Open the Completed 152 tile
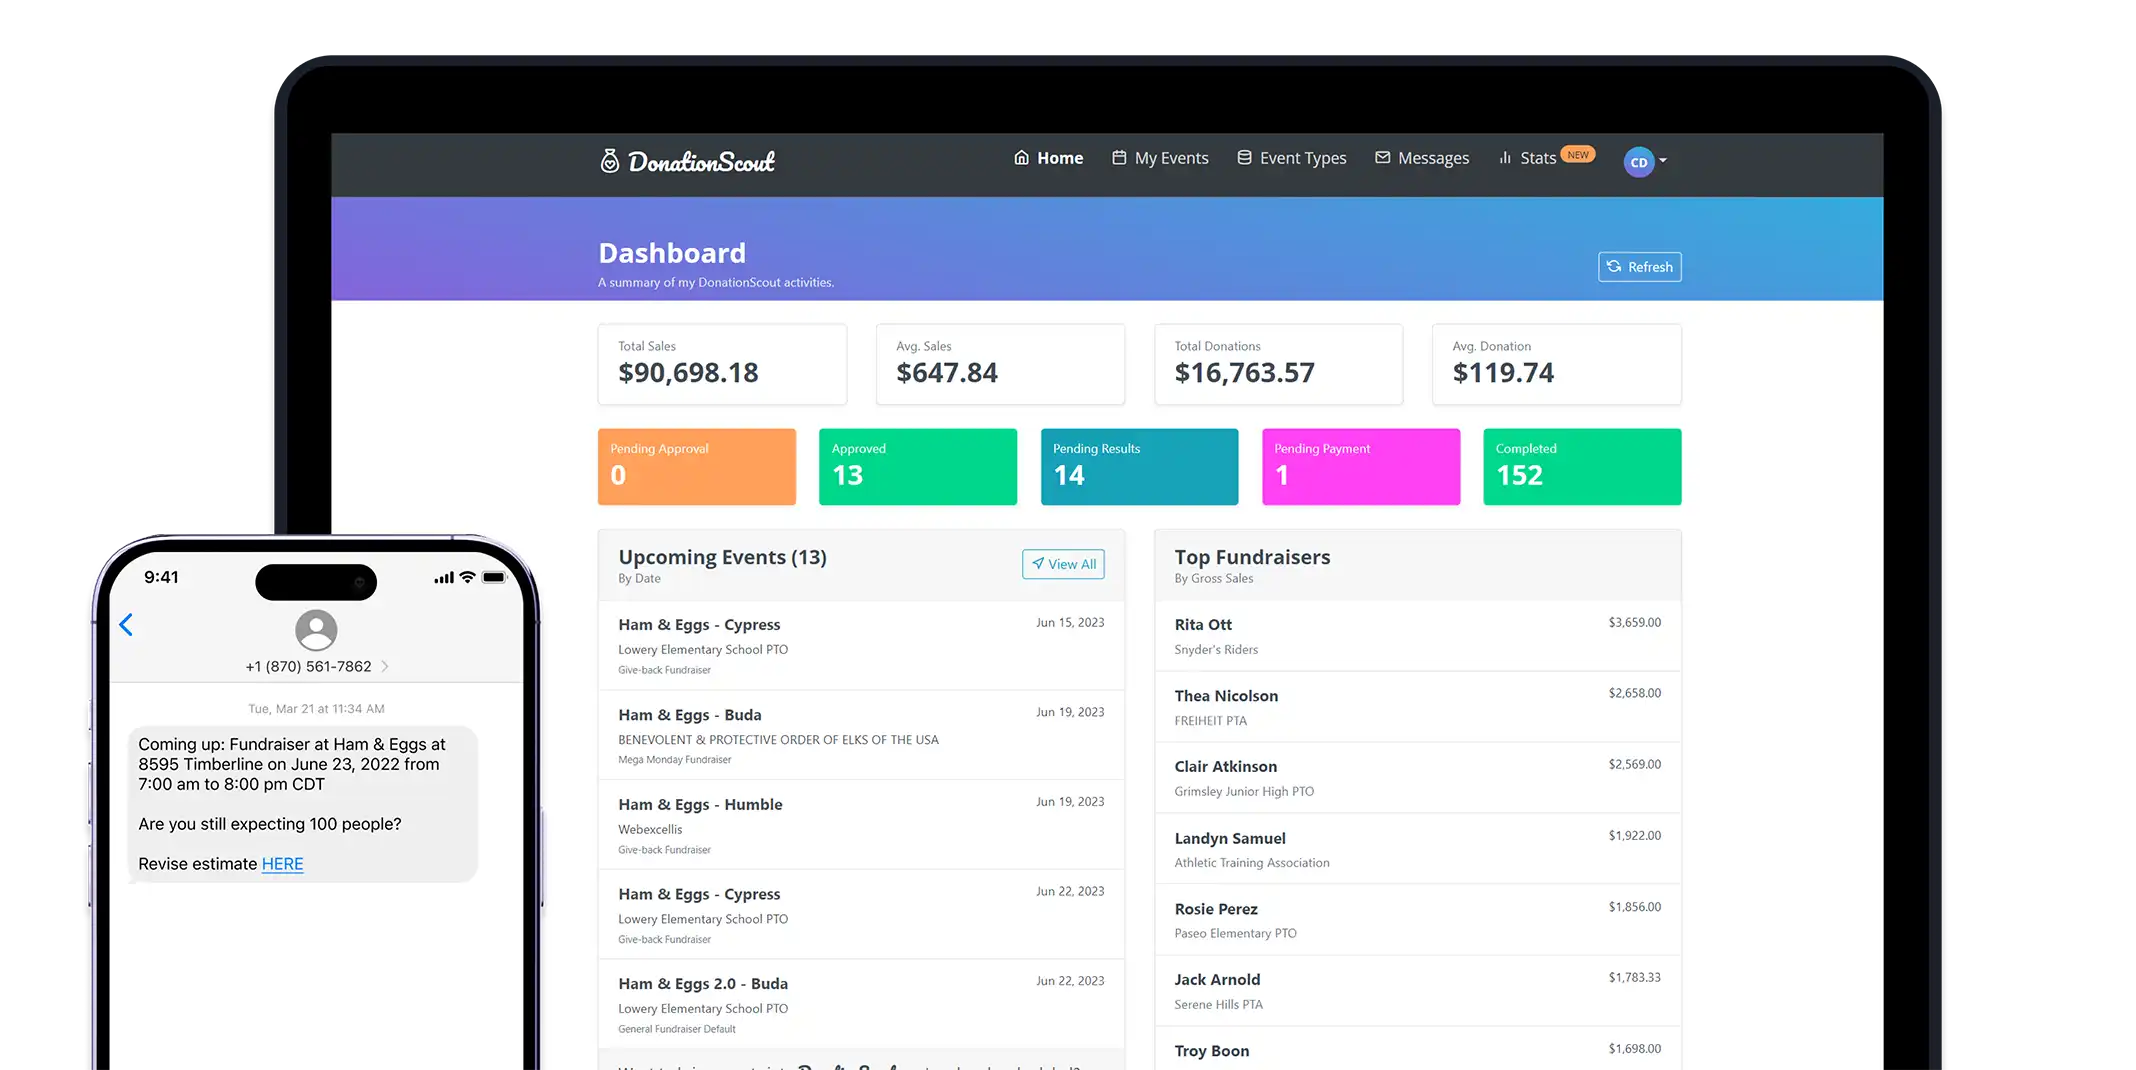The image size is (2136, 1070). tap(1582, 466)
